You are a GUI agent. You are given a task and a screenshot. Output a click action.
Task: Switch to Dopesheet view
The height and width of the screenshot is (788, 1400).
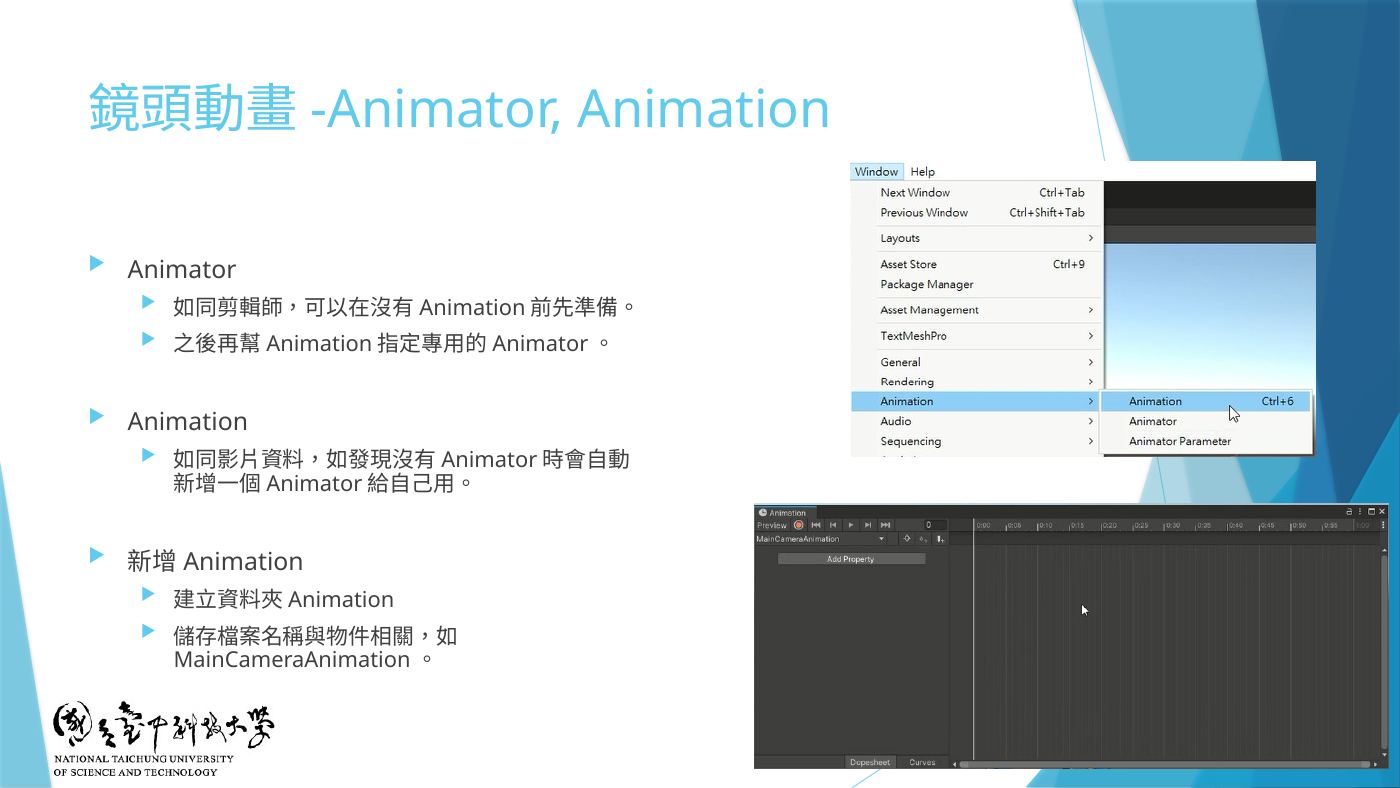click(870, 762)
